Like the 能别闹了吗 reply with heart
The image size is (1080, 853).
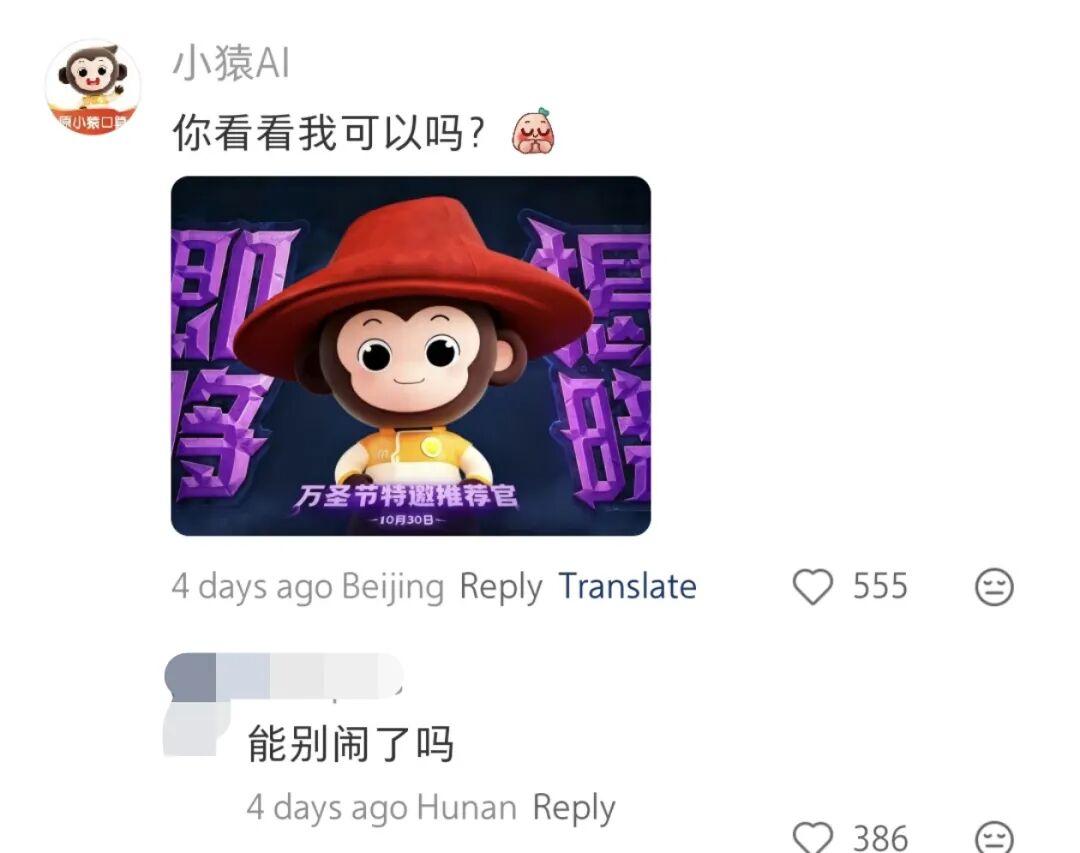(x=813, y=836)
